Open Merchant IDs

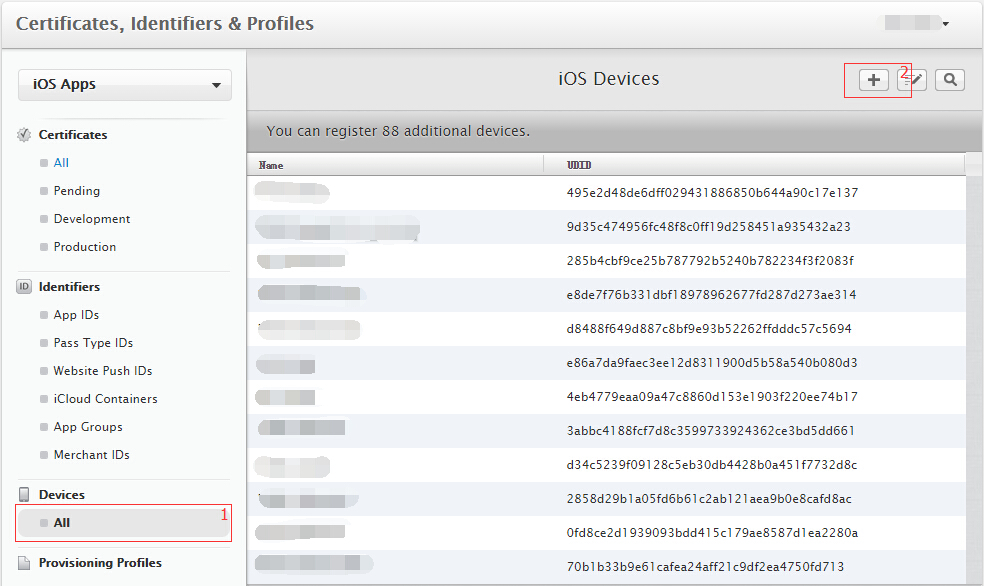tap(92, 455)
